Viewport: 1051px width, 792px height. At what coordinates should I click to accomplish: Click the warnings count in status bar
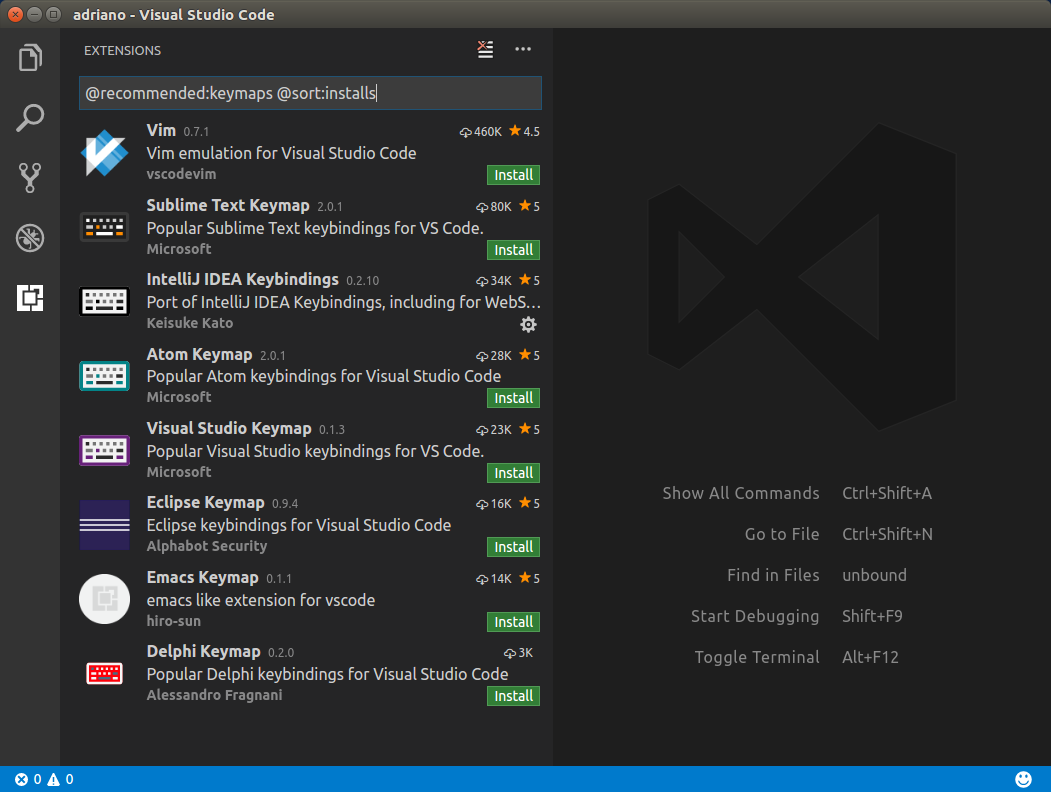[x=60, y=779]
